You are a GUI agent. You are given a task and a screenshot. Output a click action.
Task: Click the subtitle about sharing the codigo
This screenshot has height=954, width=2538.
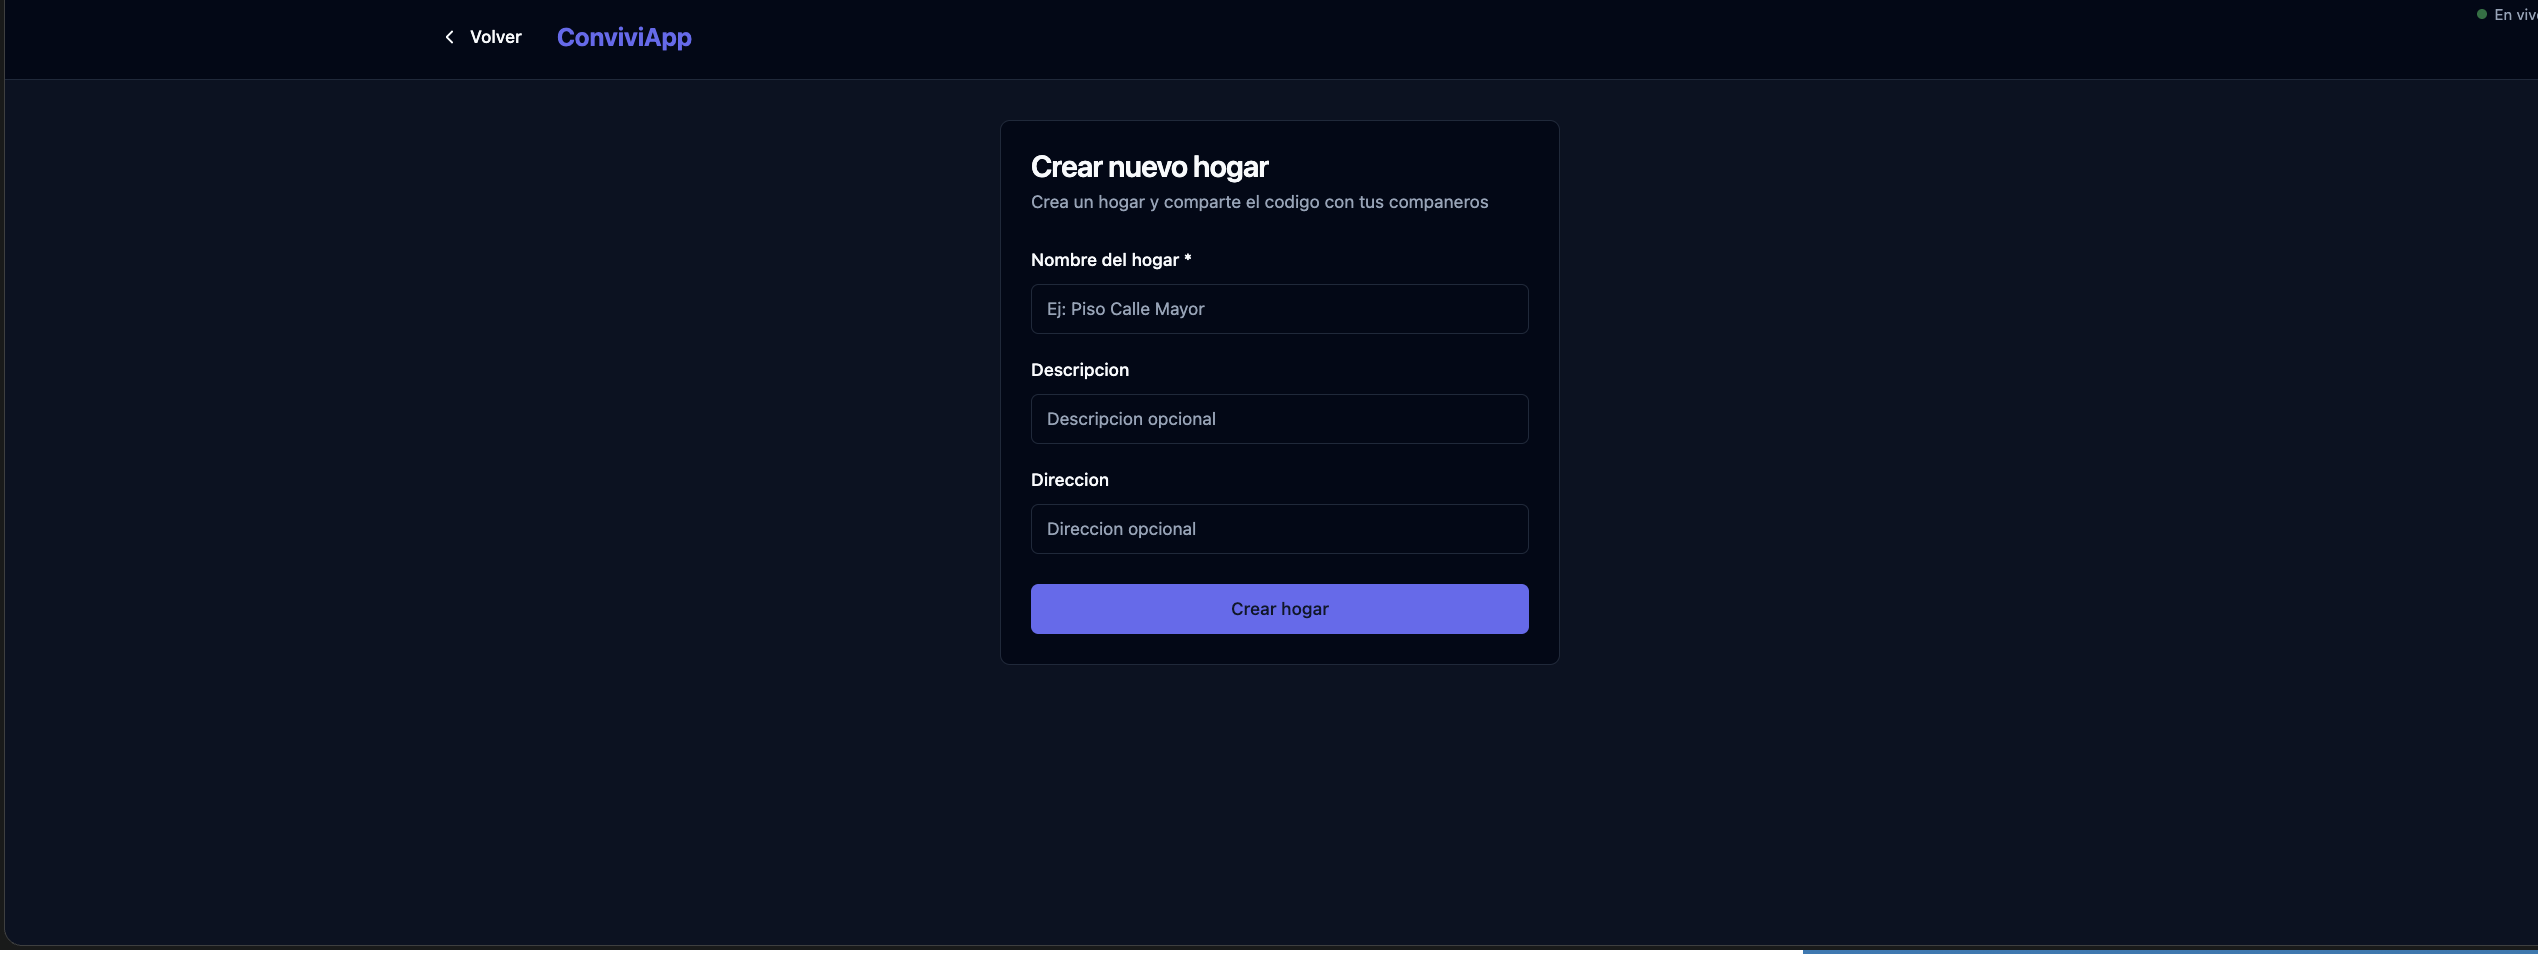pos(1259,202)
